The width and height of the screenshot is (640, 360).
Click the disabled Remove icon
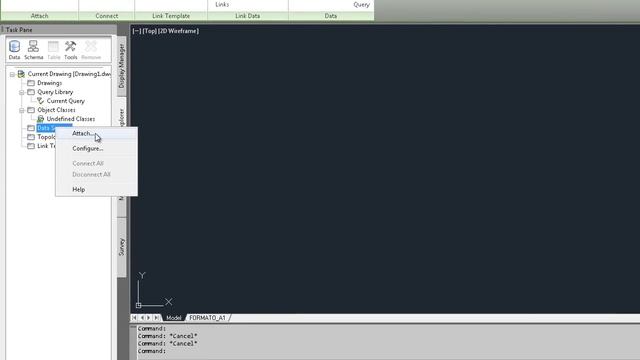(x=91, y=50)
